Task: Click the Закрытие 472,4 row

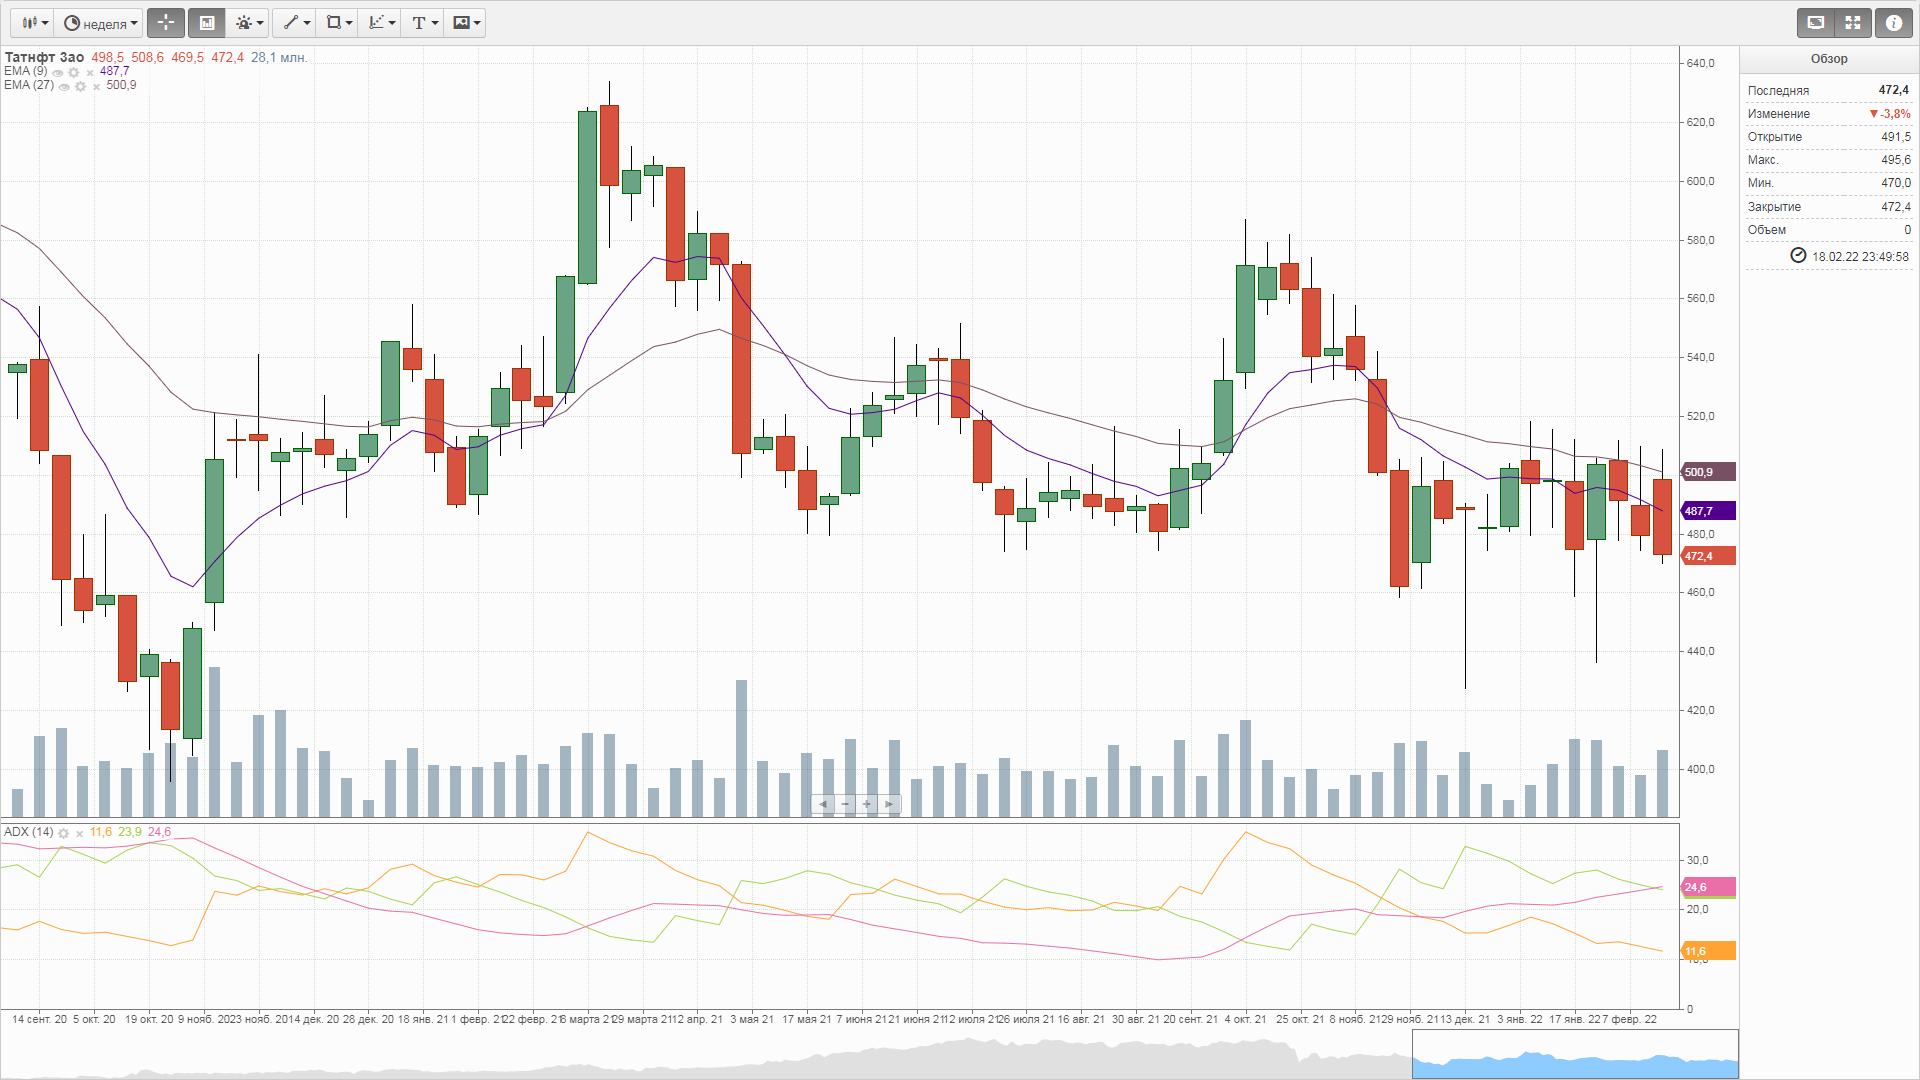Action: (1829, 207)
